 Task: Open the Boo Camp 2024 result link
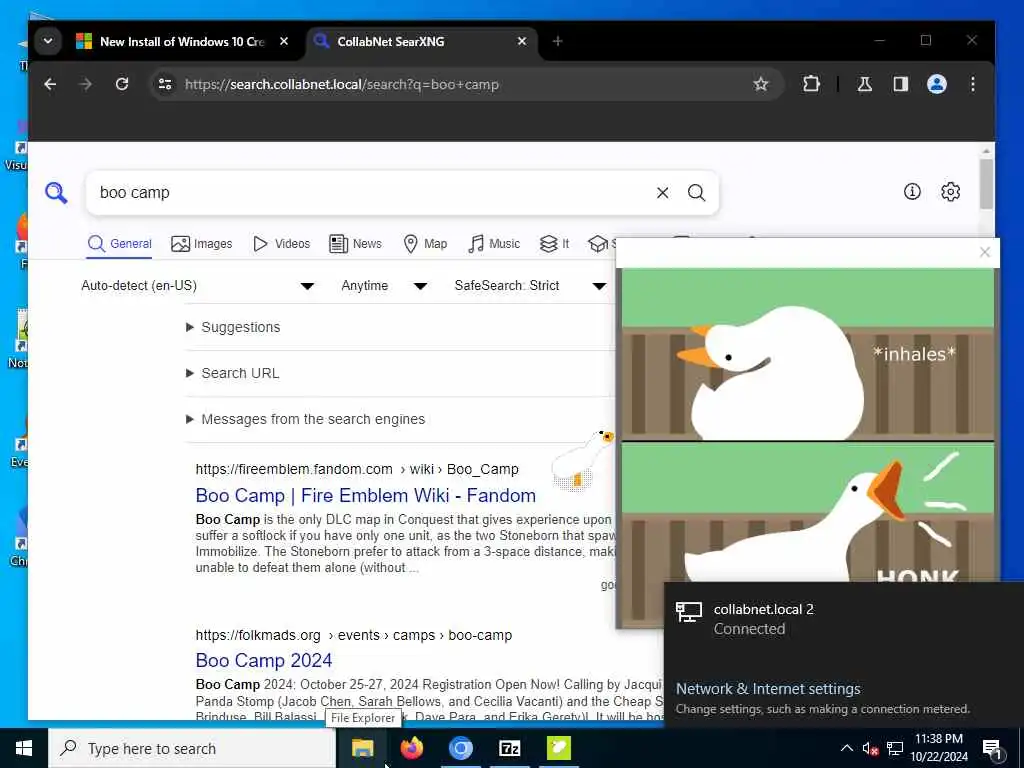pyautogui.click(x=264, y=660)
